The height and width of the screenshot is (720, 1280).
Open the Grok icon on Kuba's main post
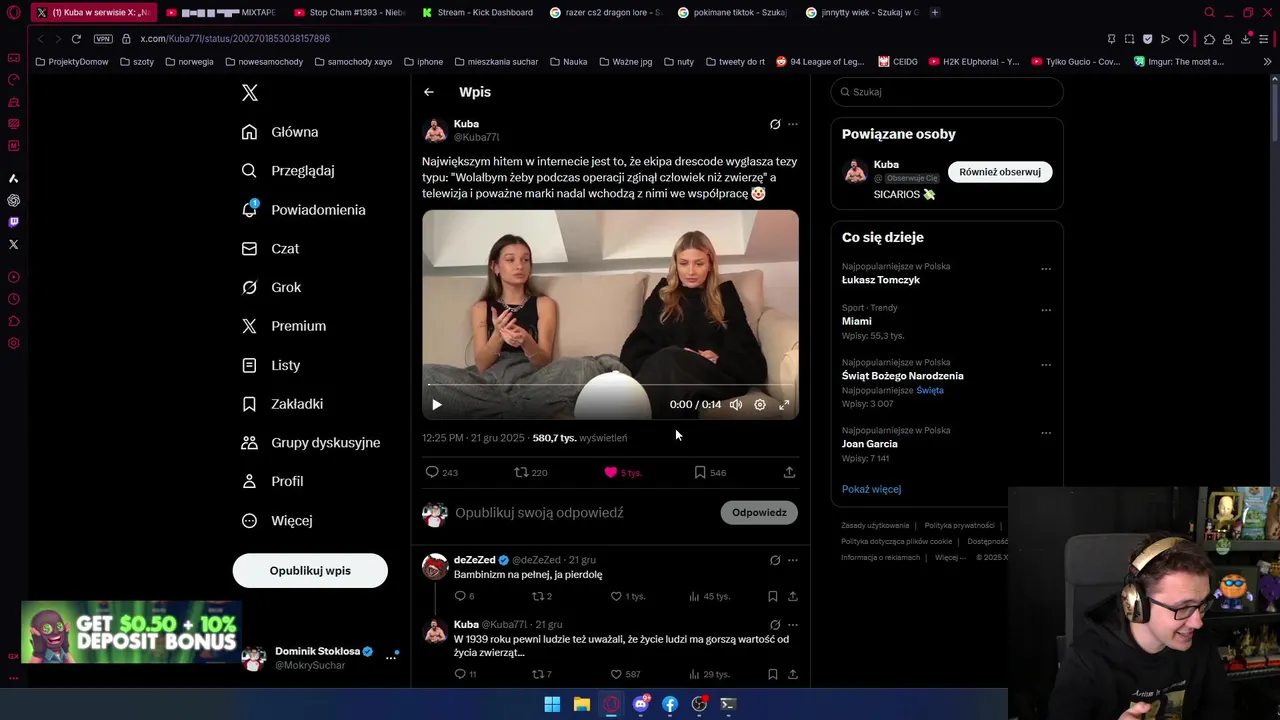click(x=775, y=125)
